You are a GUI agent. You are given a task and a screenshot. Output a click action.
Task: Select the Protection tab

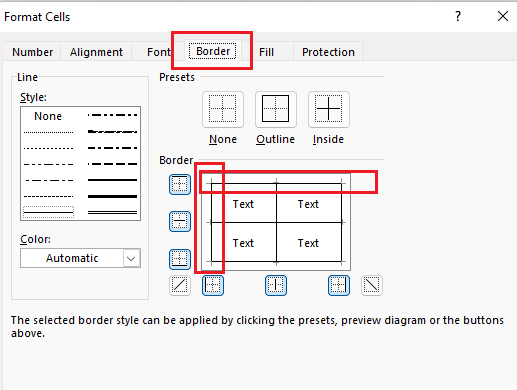[328, 52]
